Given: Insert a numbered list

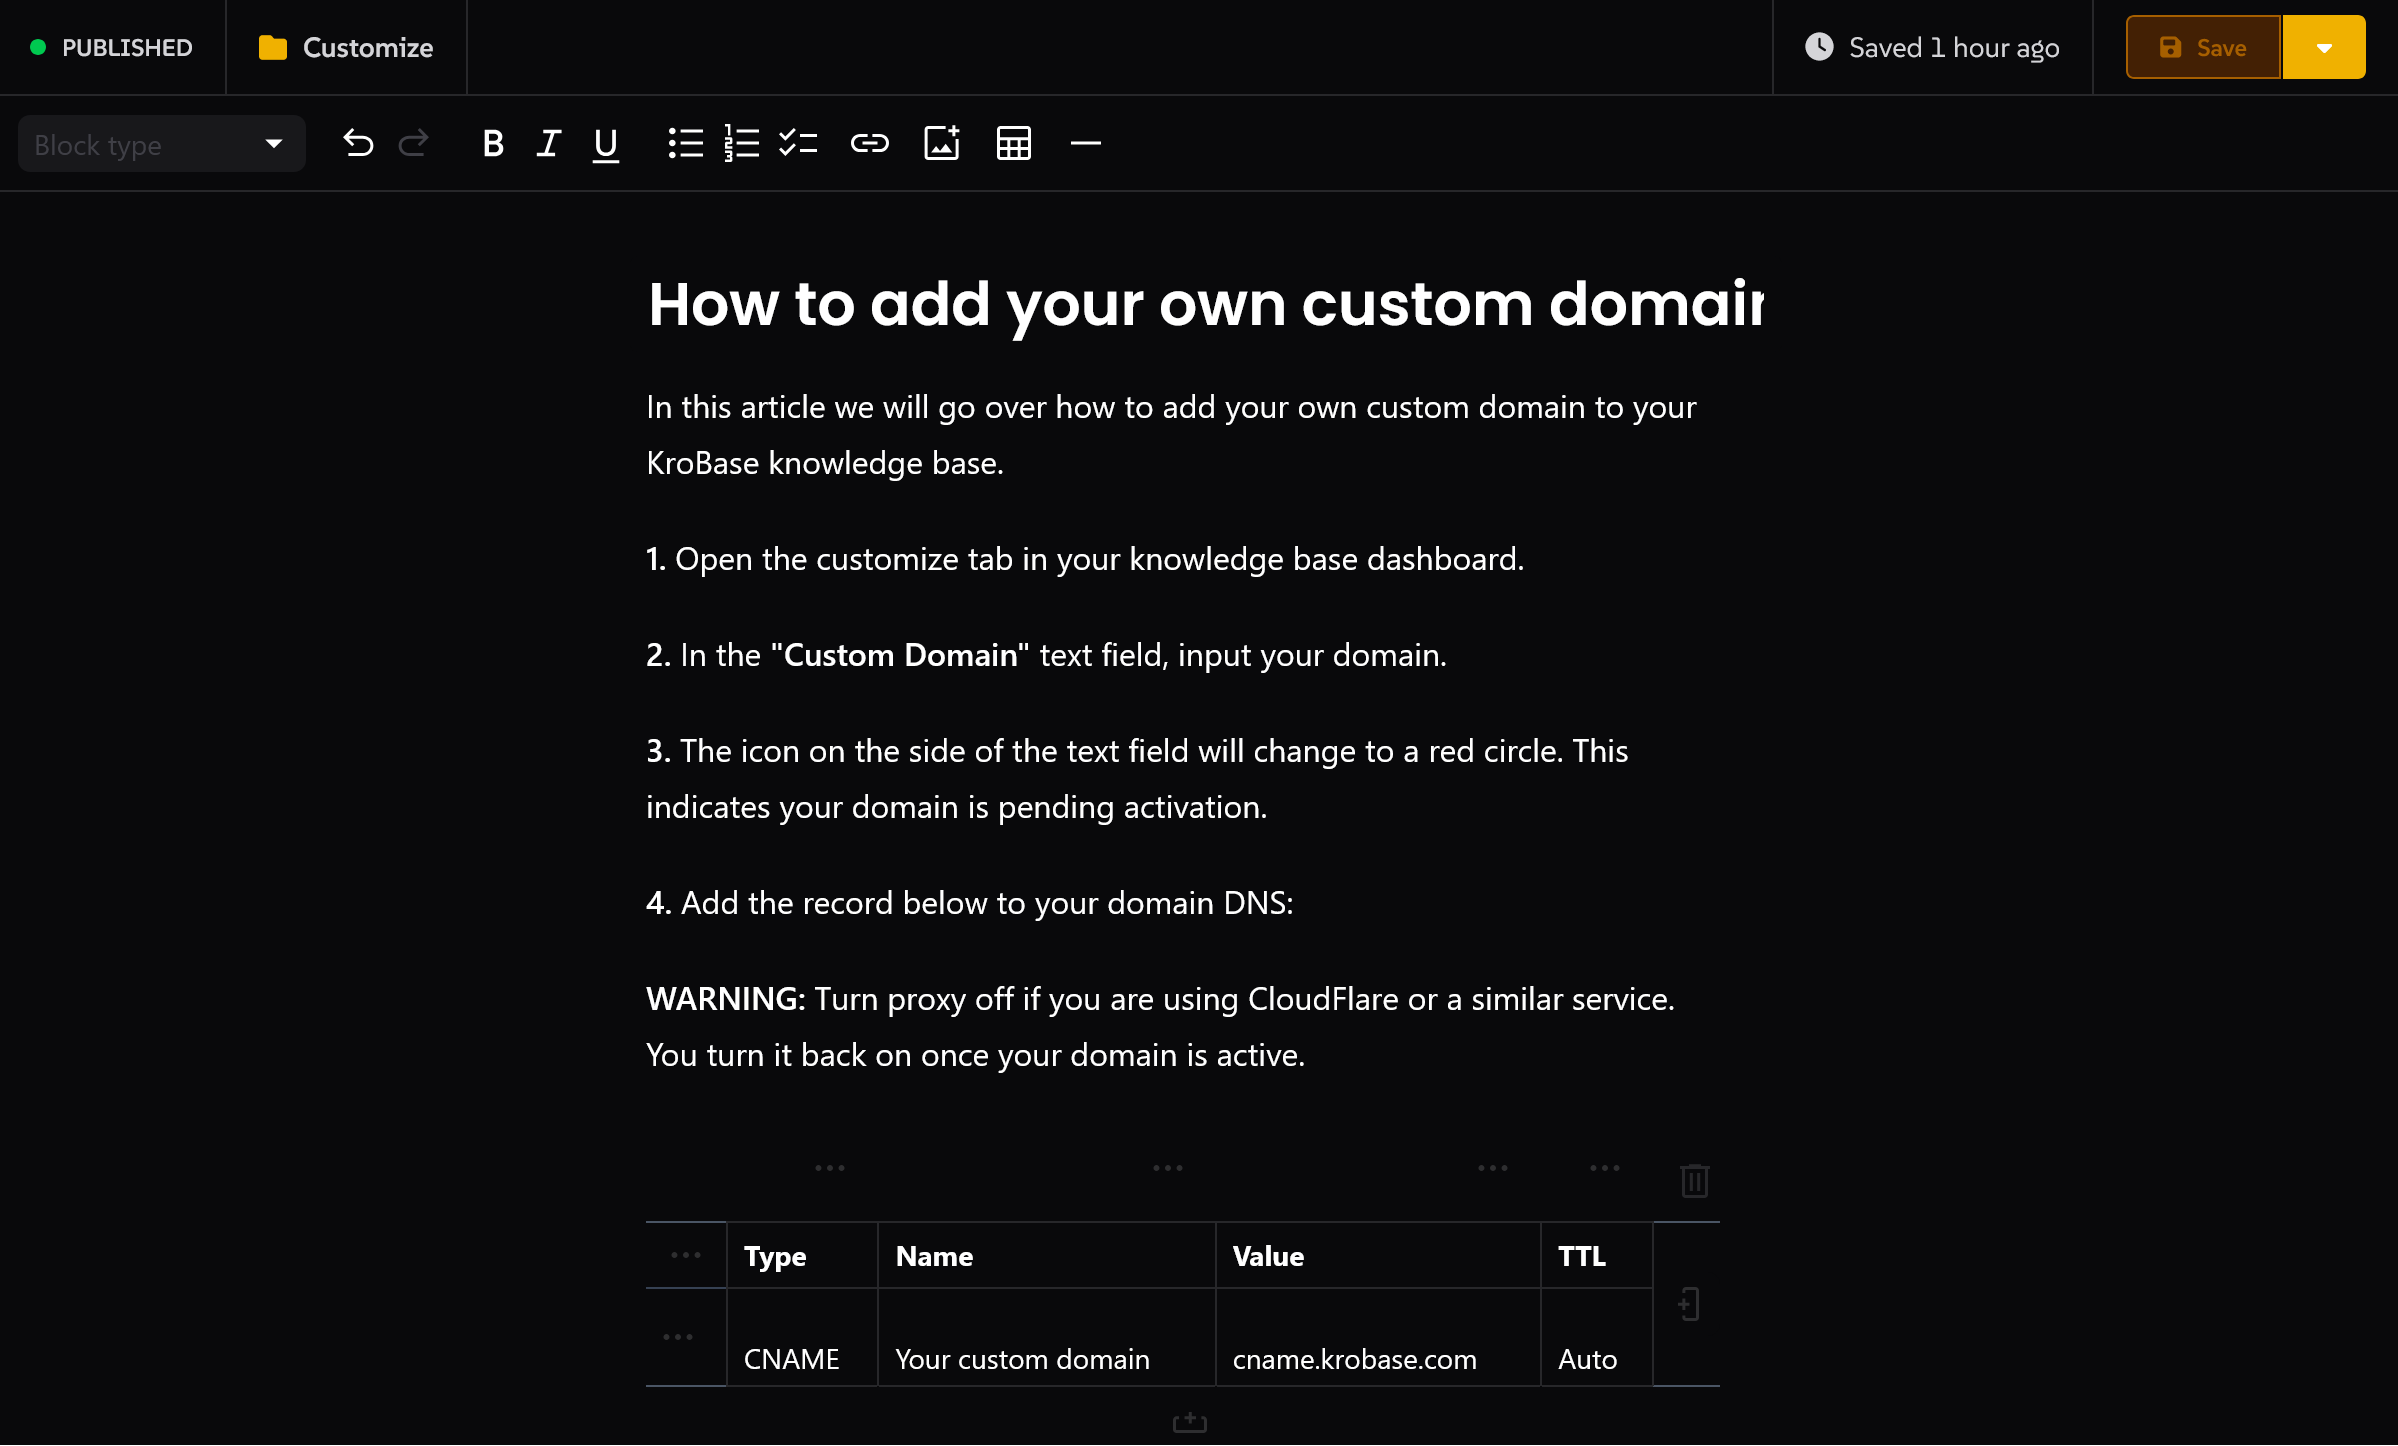Looking at the screenshot, I should pos(741,144).
